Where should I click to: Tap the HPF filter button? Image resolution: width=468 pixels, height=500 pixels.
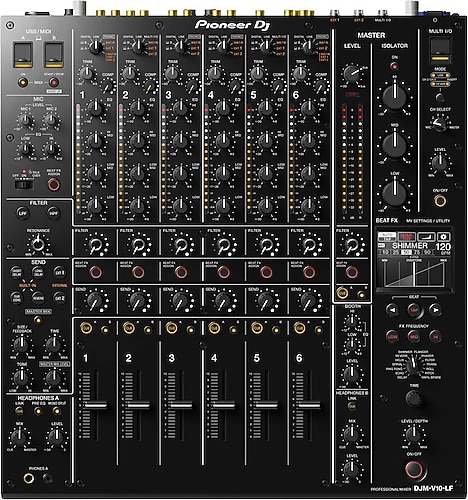click(53, 213)
